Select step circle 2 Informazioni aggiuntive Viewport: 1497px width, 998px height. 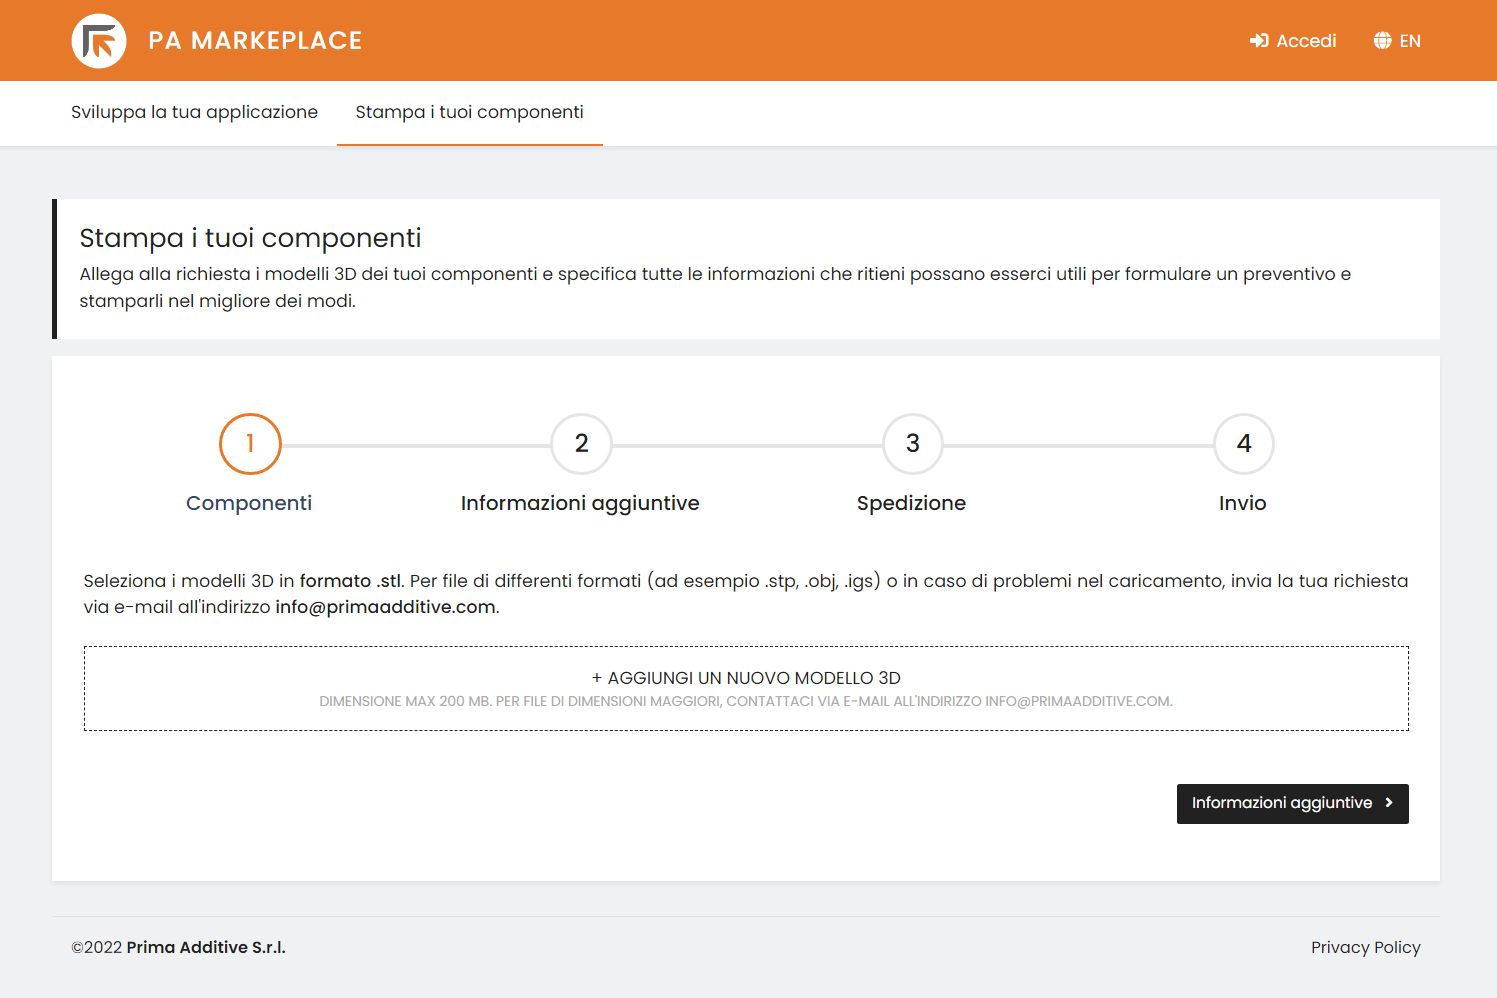[581, 444]
